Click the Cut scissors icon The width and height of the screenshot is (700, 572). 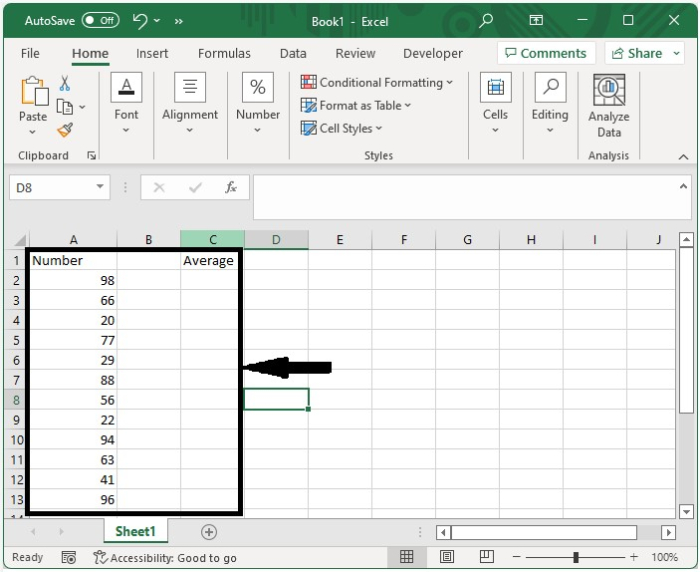tap(65, 83)
